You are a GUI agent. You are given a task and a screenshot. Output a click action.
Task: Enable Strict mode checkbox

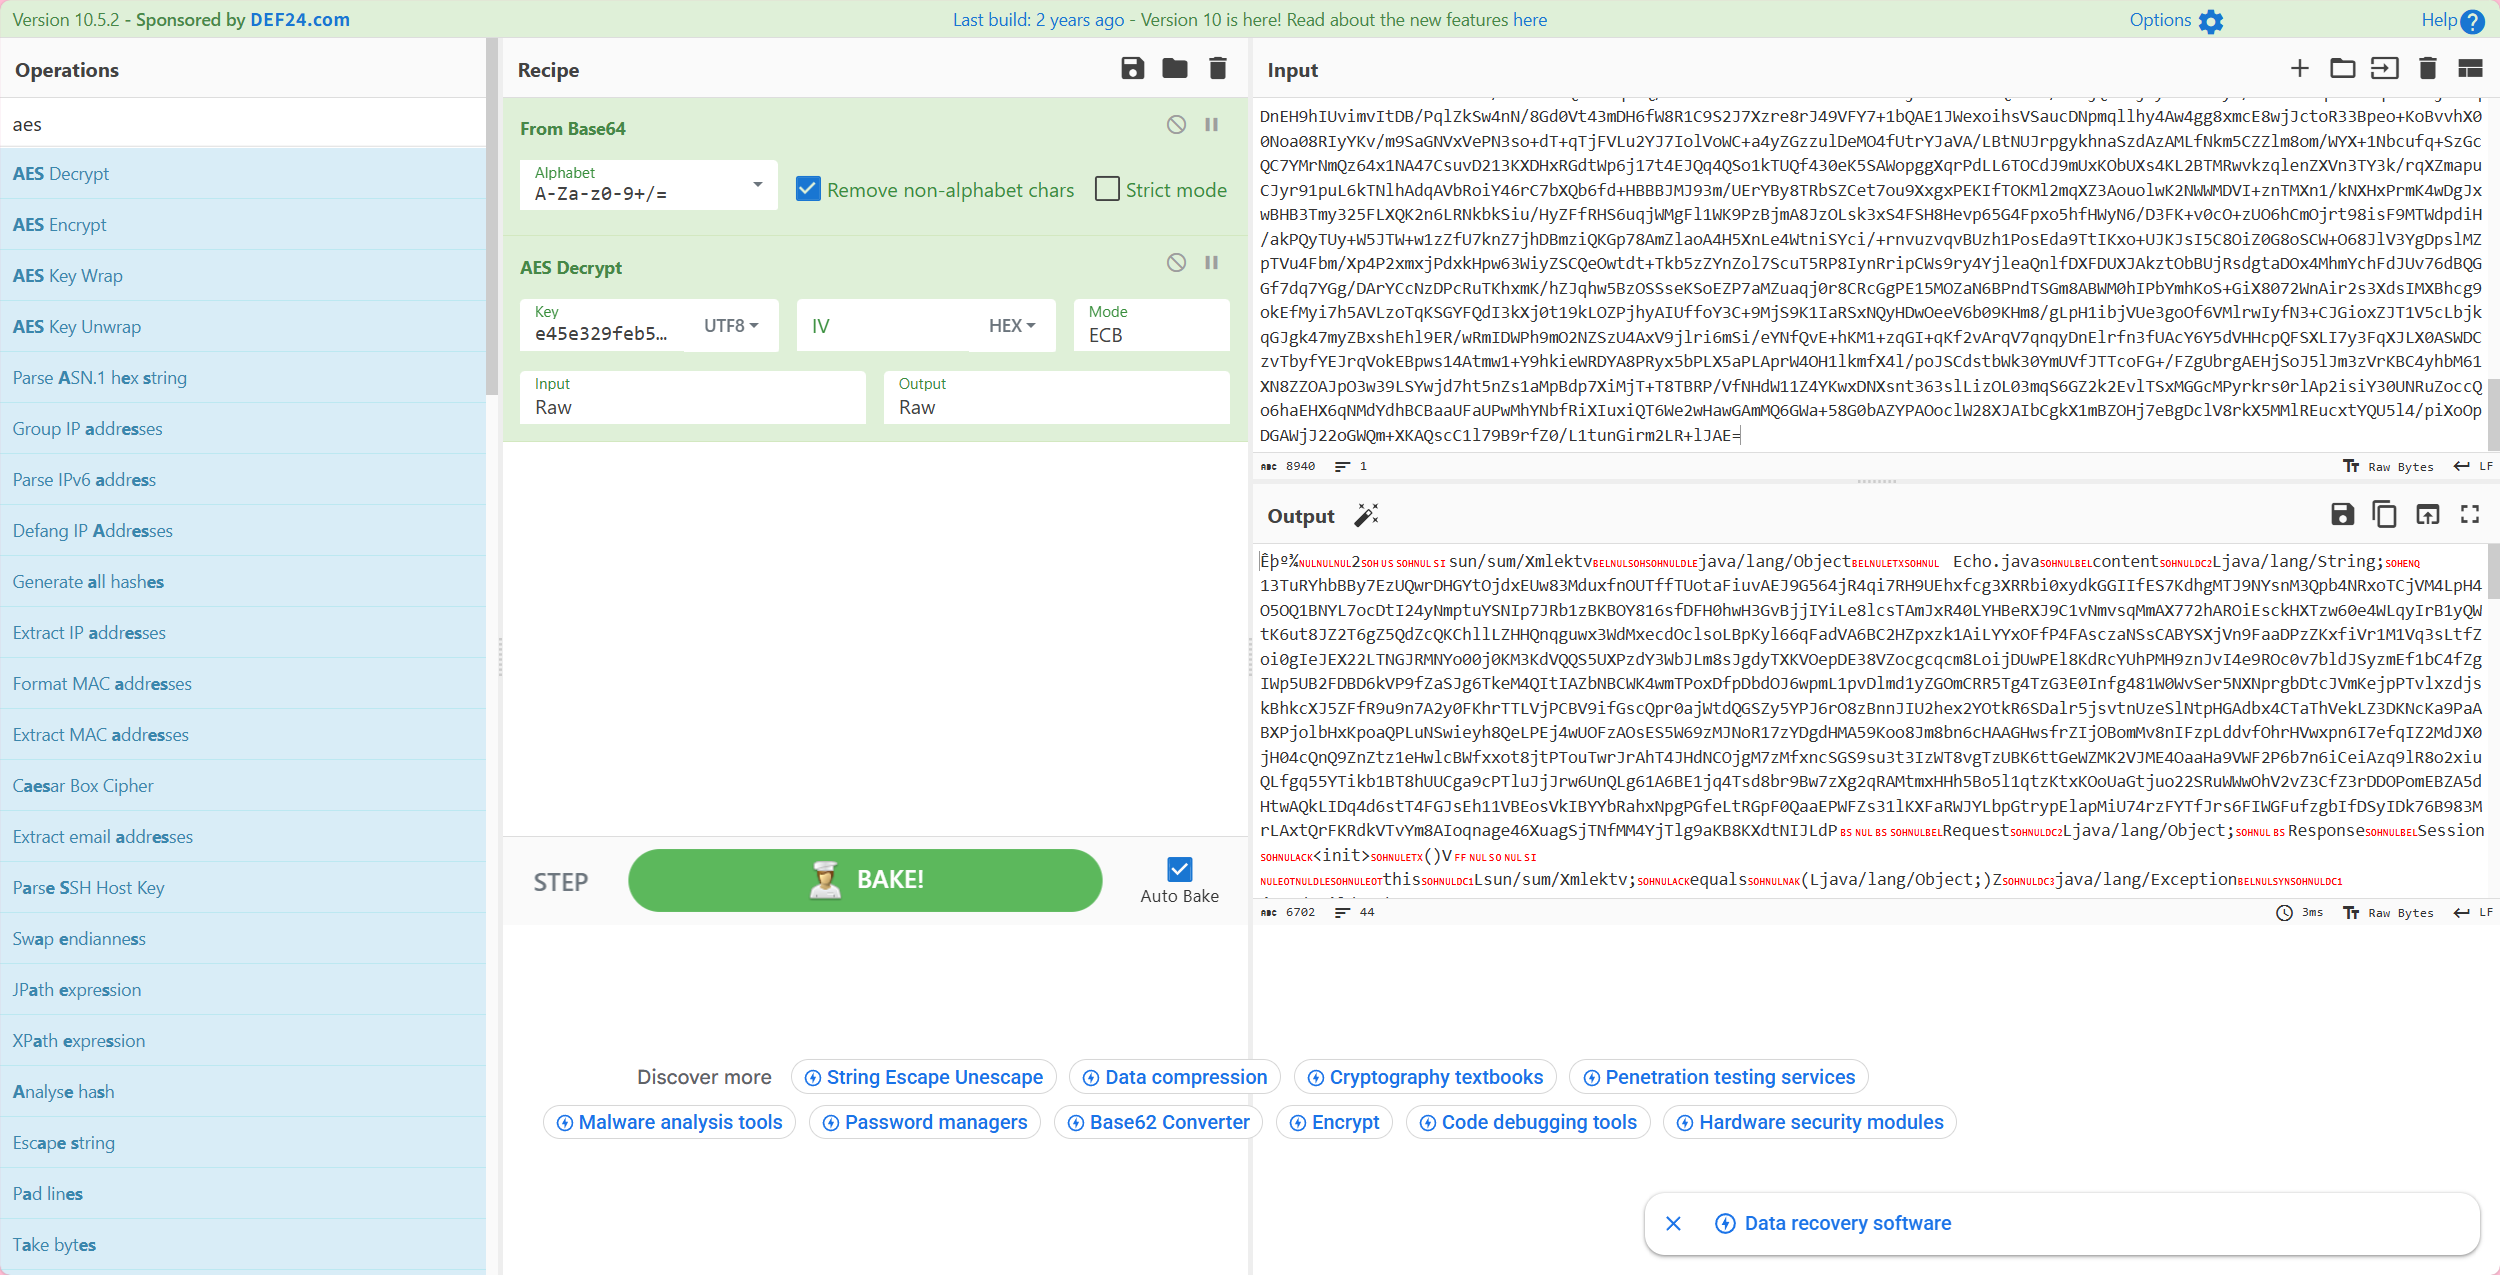(x=1107, y=189)
